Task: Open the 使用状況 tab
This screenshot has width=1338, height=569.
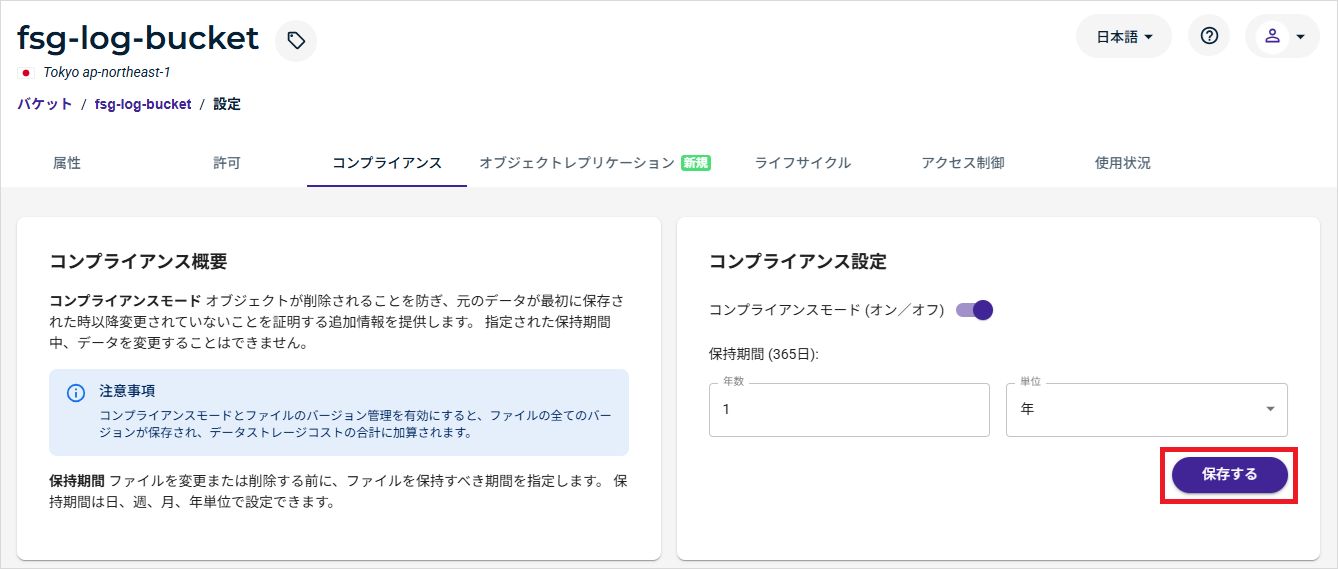Action: coord(1123,163)
